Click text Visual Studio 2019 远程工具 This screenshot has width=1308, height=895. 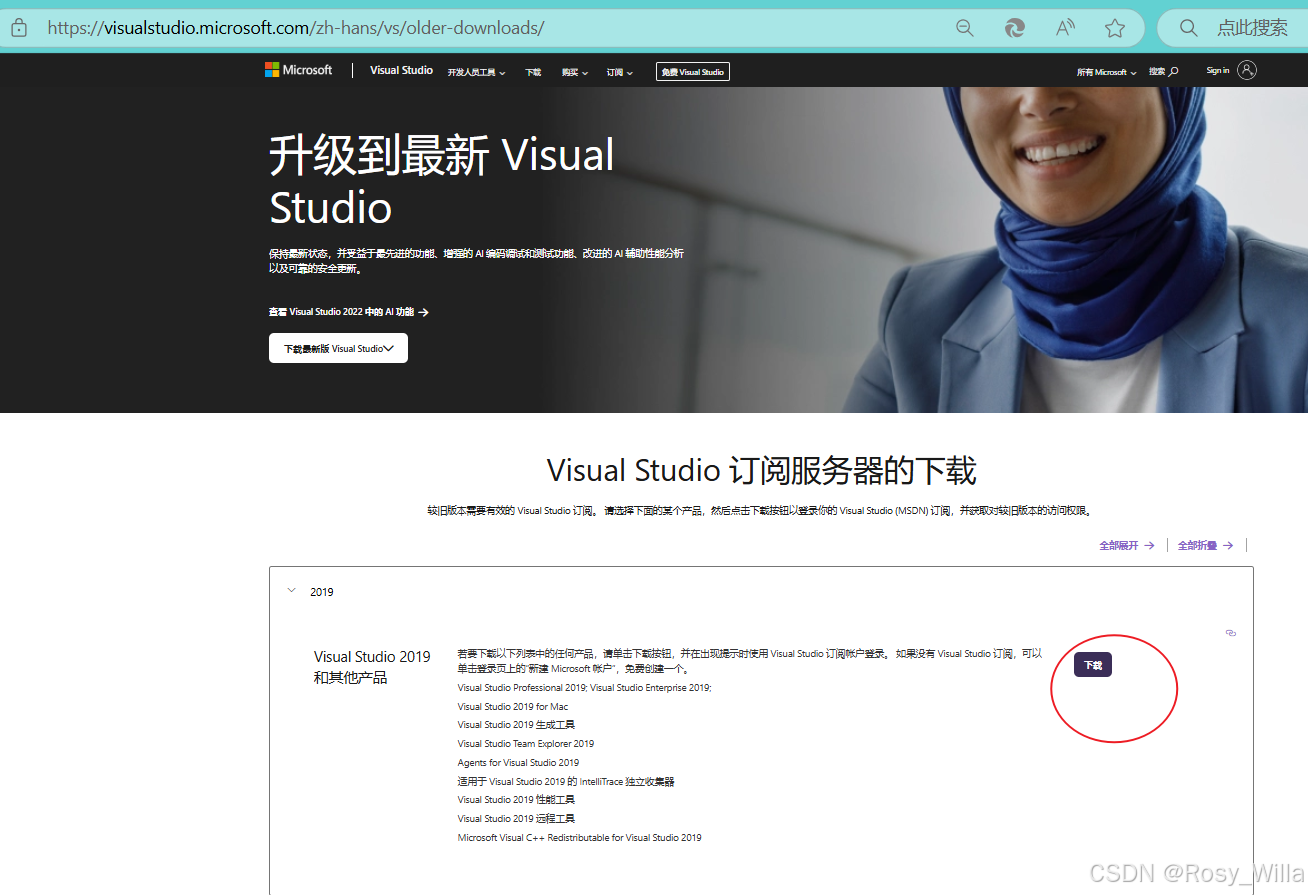(x=516, y=819)
